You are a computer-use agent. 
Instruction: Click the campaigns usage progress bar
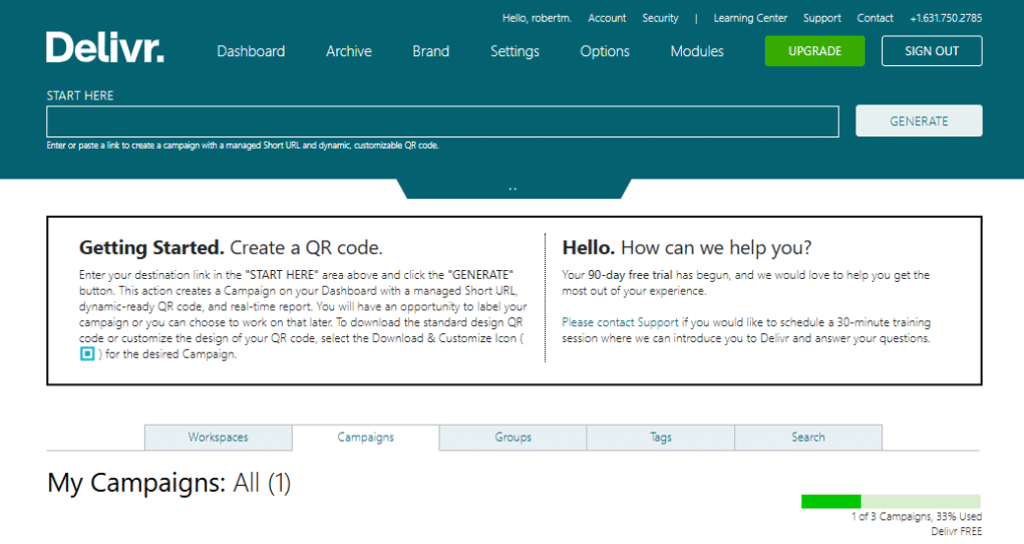click(x=891, y=502)
